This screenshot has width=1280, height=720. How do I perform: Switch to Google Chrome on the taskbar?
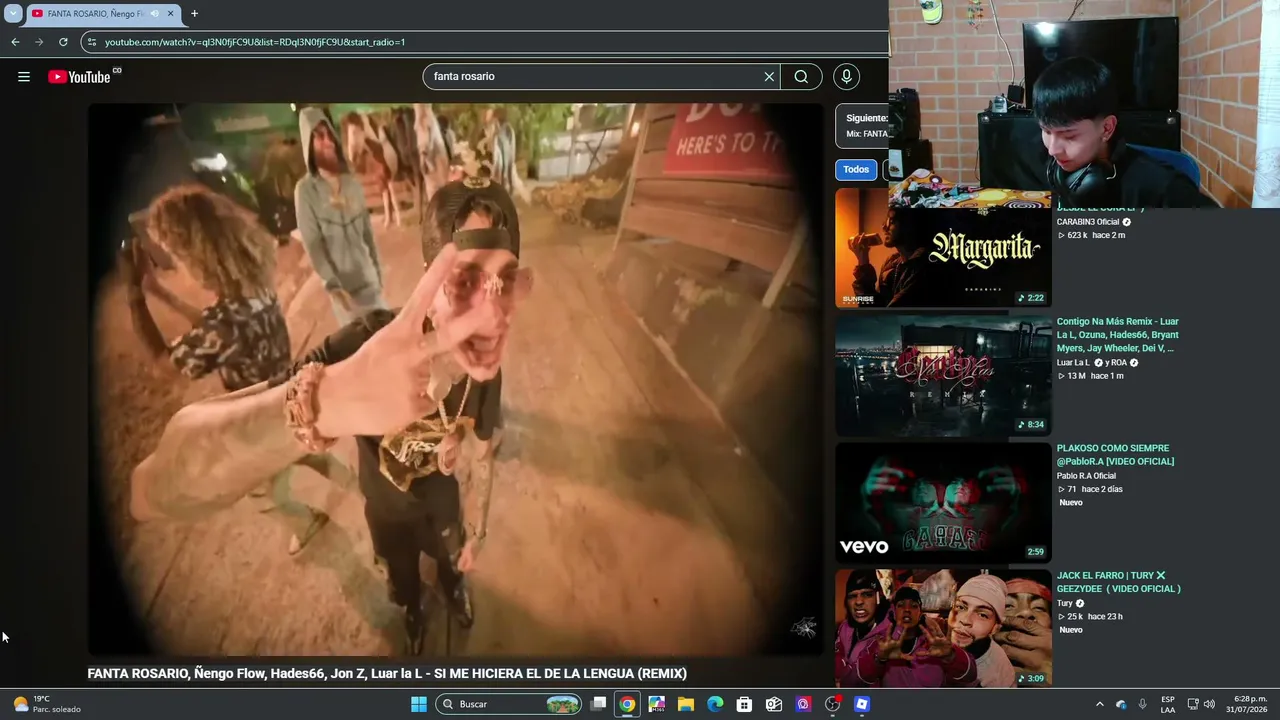point(627,704)
